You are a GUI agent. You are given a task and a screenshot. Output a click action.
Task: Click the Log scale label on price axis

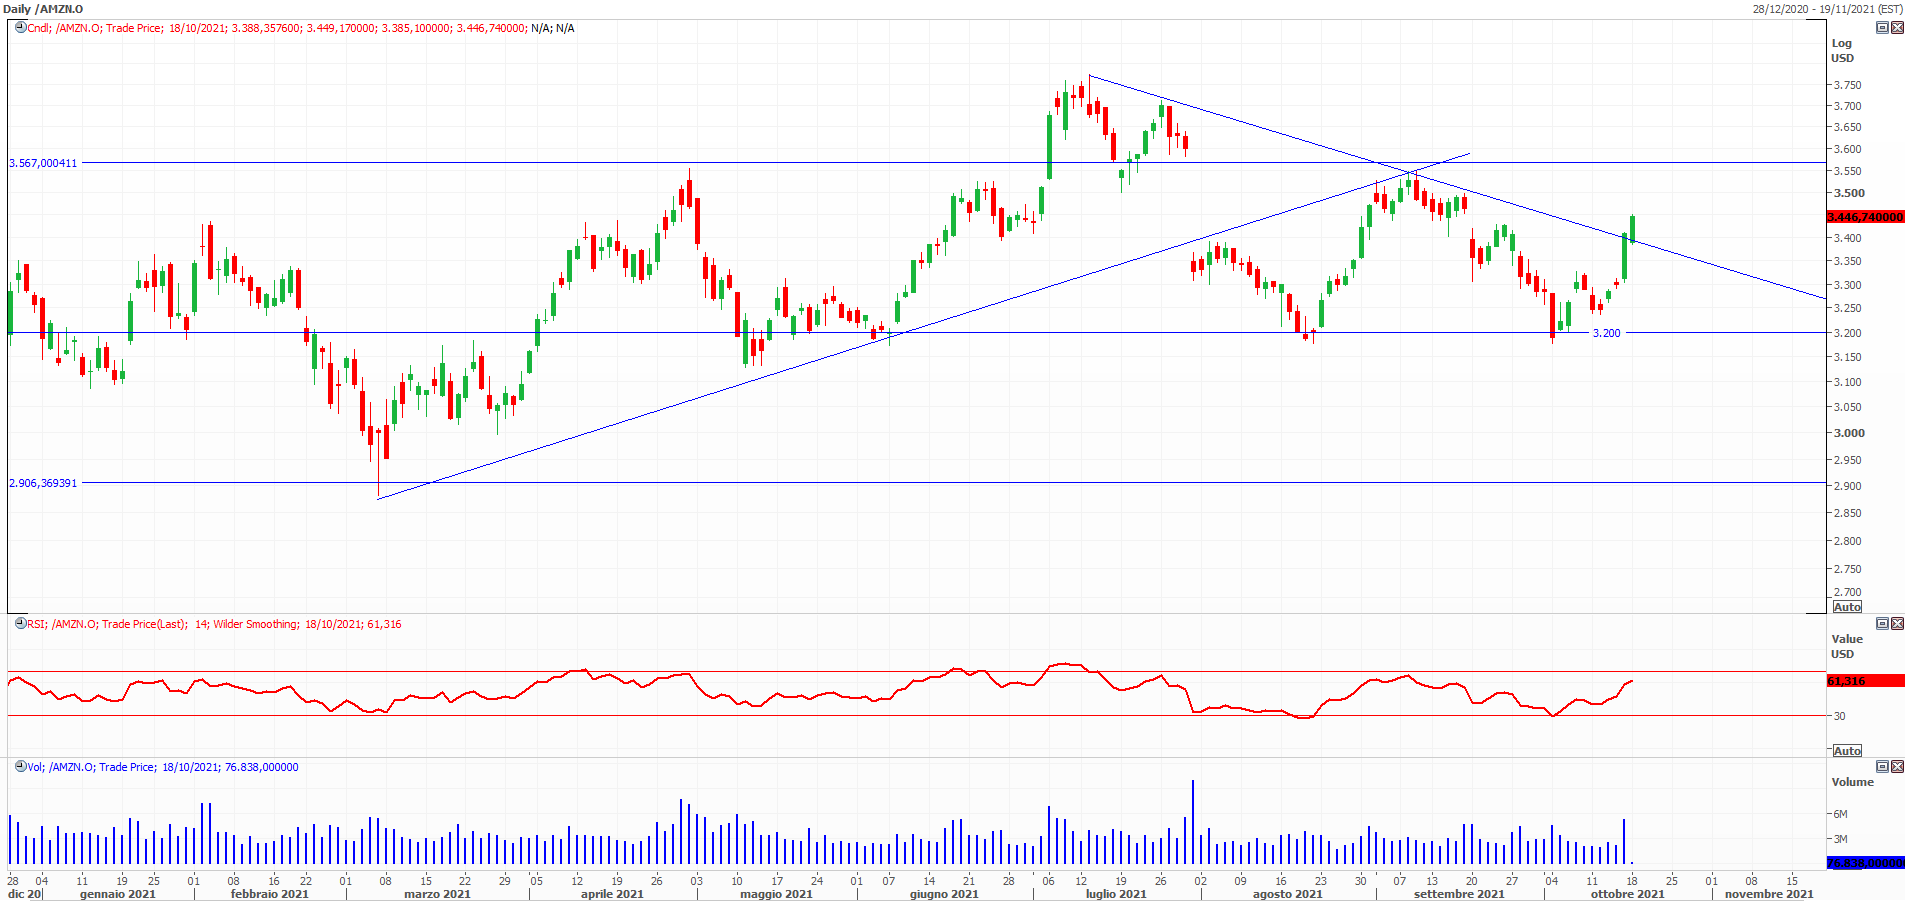click(x=1841, y=43)
